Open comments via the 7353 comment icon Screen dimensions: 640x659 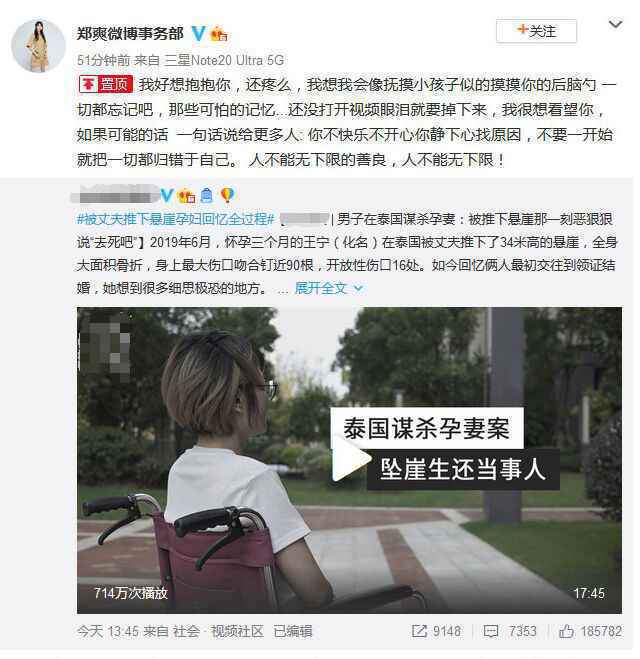click(510, 631)
